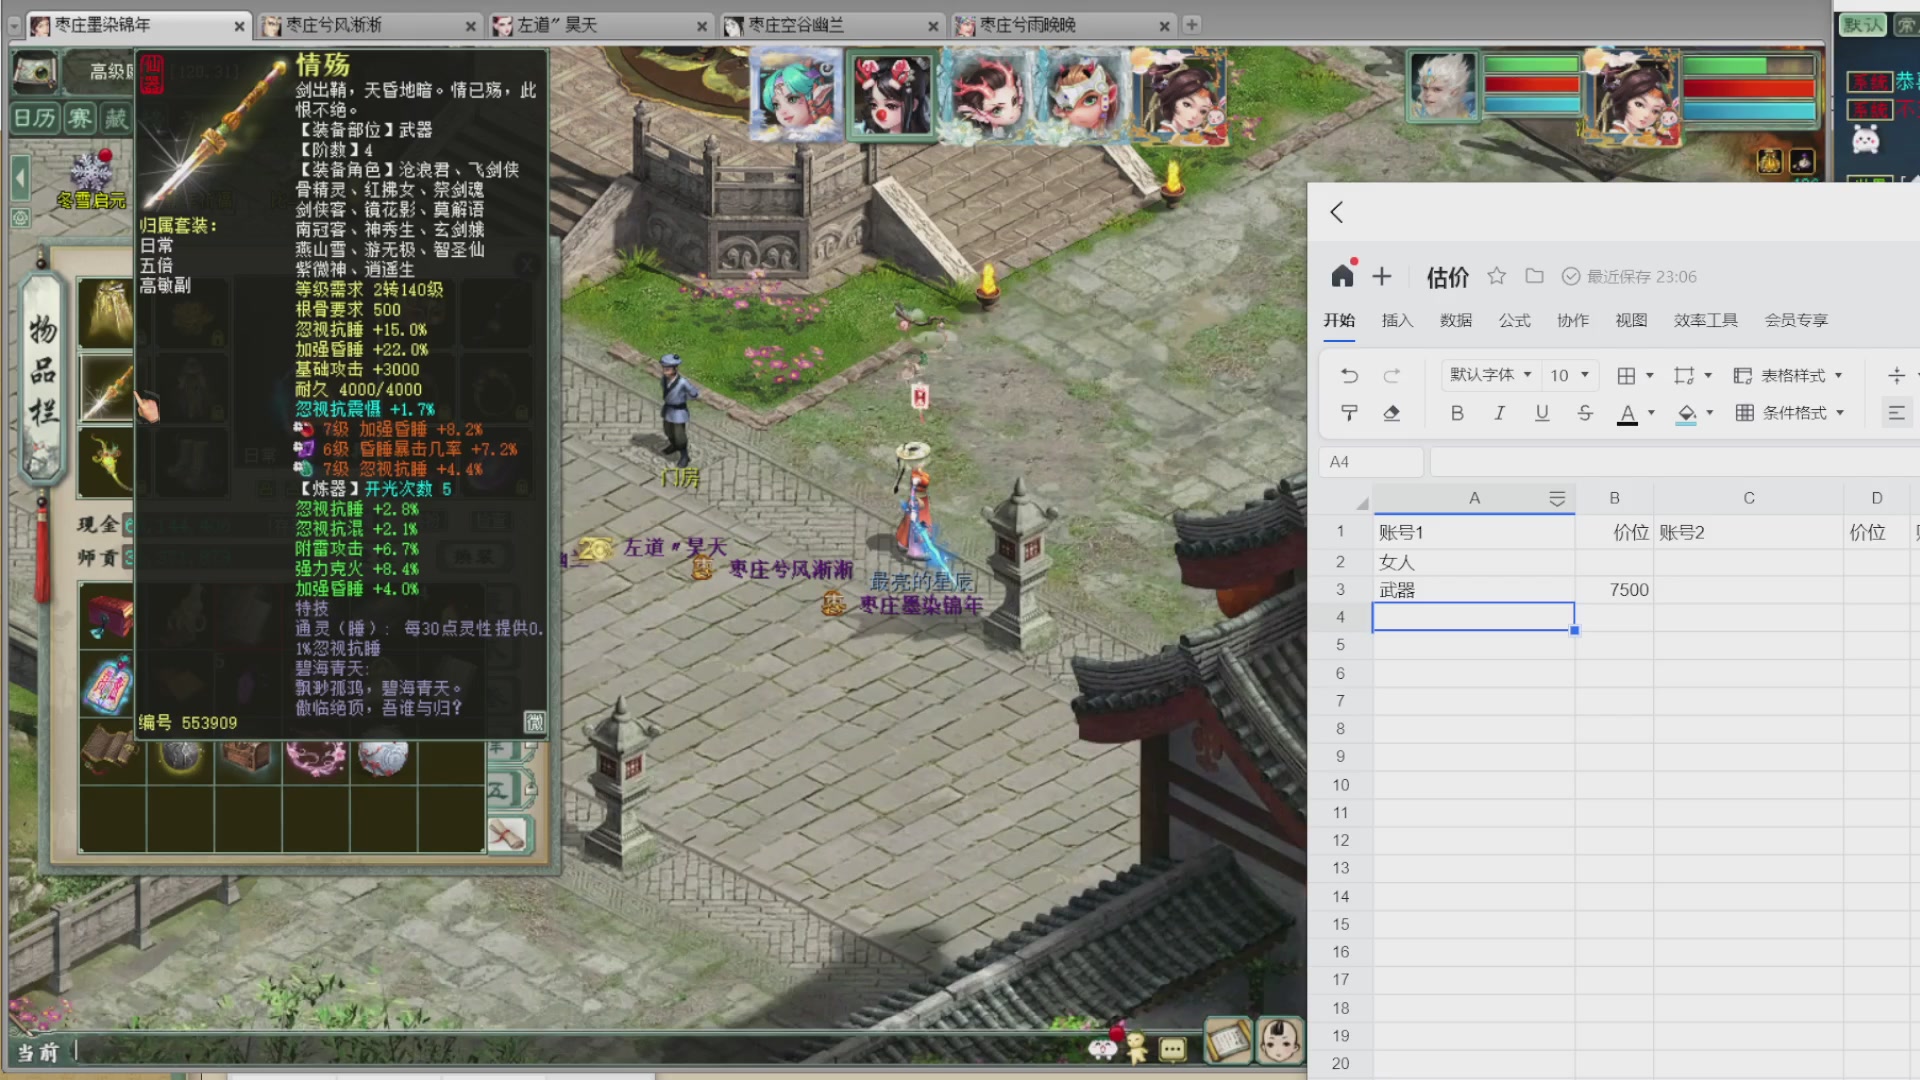Open the 默认字体 font dropdown
The image size is (1920, 1080).
[1490, 375]
